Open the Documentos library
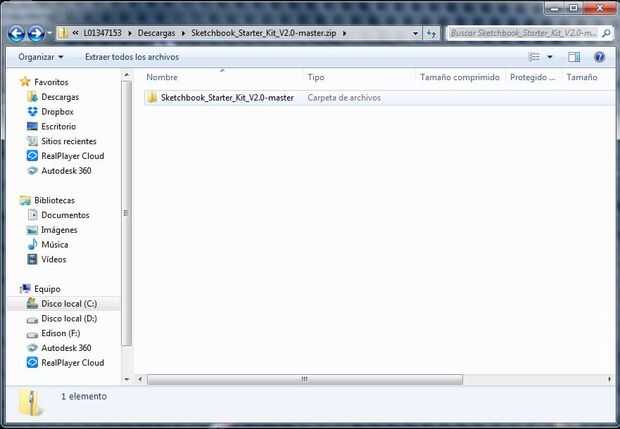The height and width of the screenshot is (429, 620). [x=65, y=215]
